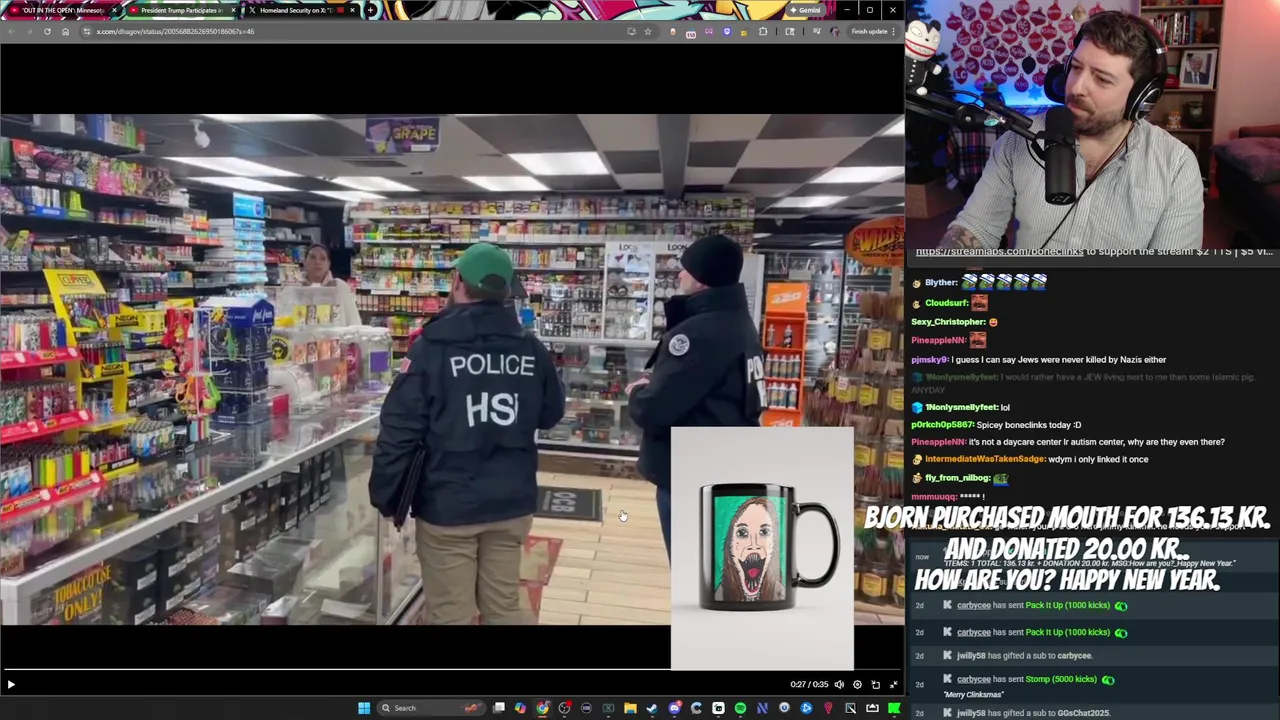Viewport: 1280px width, 720px height.
Task: Open the streamlabs.com/bonerlinks link
Action: coord(999,252)
